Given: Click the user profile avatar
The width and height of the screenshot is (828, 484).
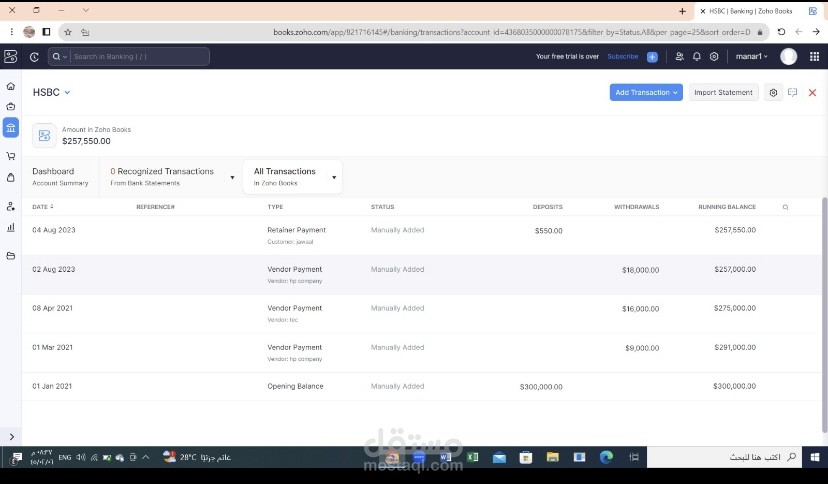Looking at the screenshot, I should tap(788, 56).
